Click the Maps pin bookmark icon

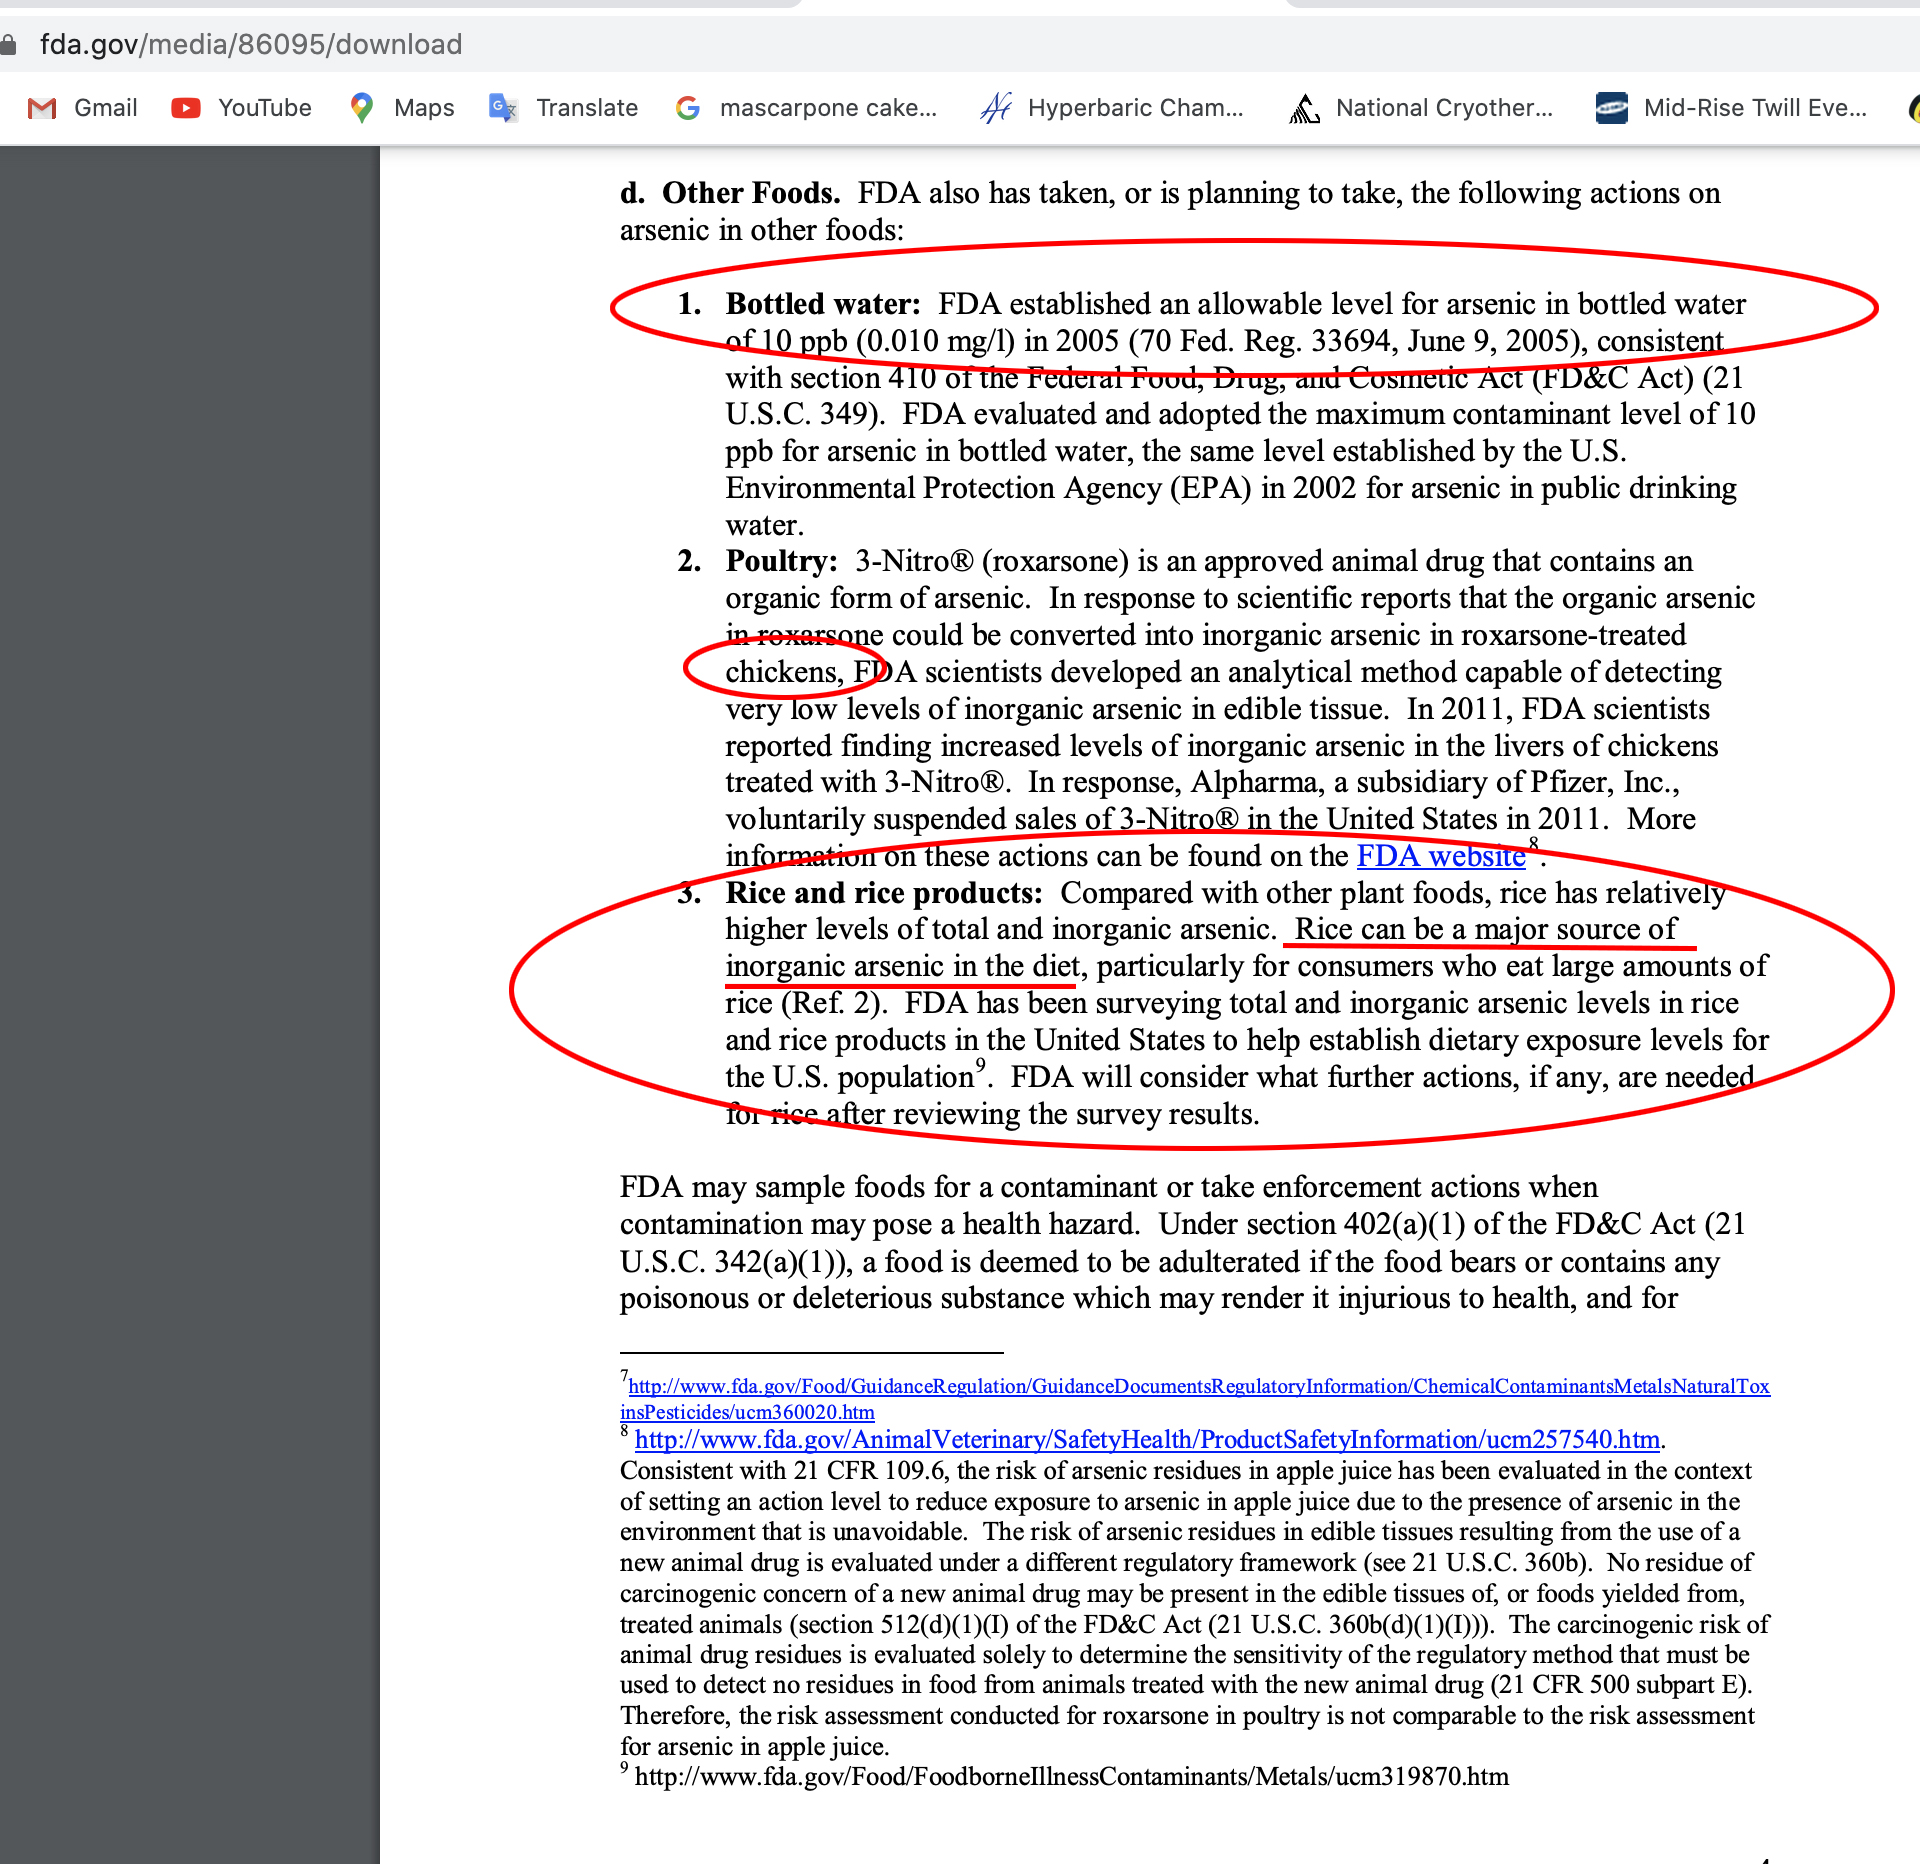[362, 108]
